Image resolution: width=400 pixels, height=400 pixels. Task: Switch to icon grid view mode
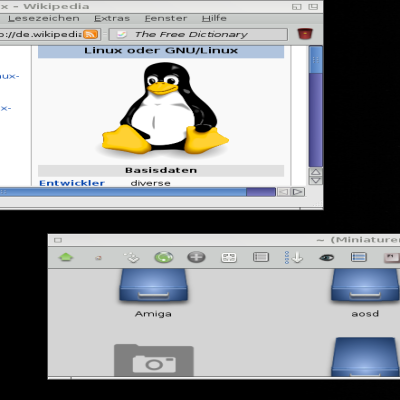229,257
